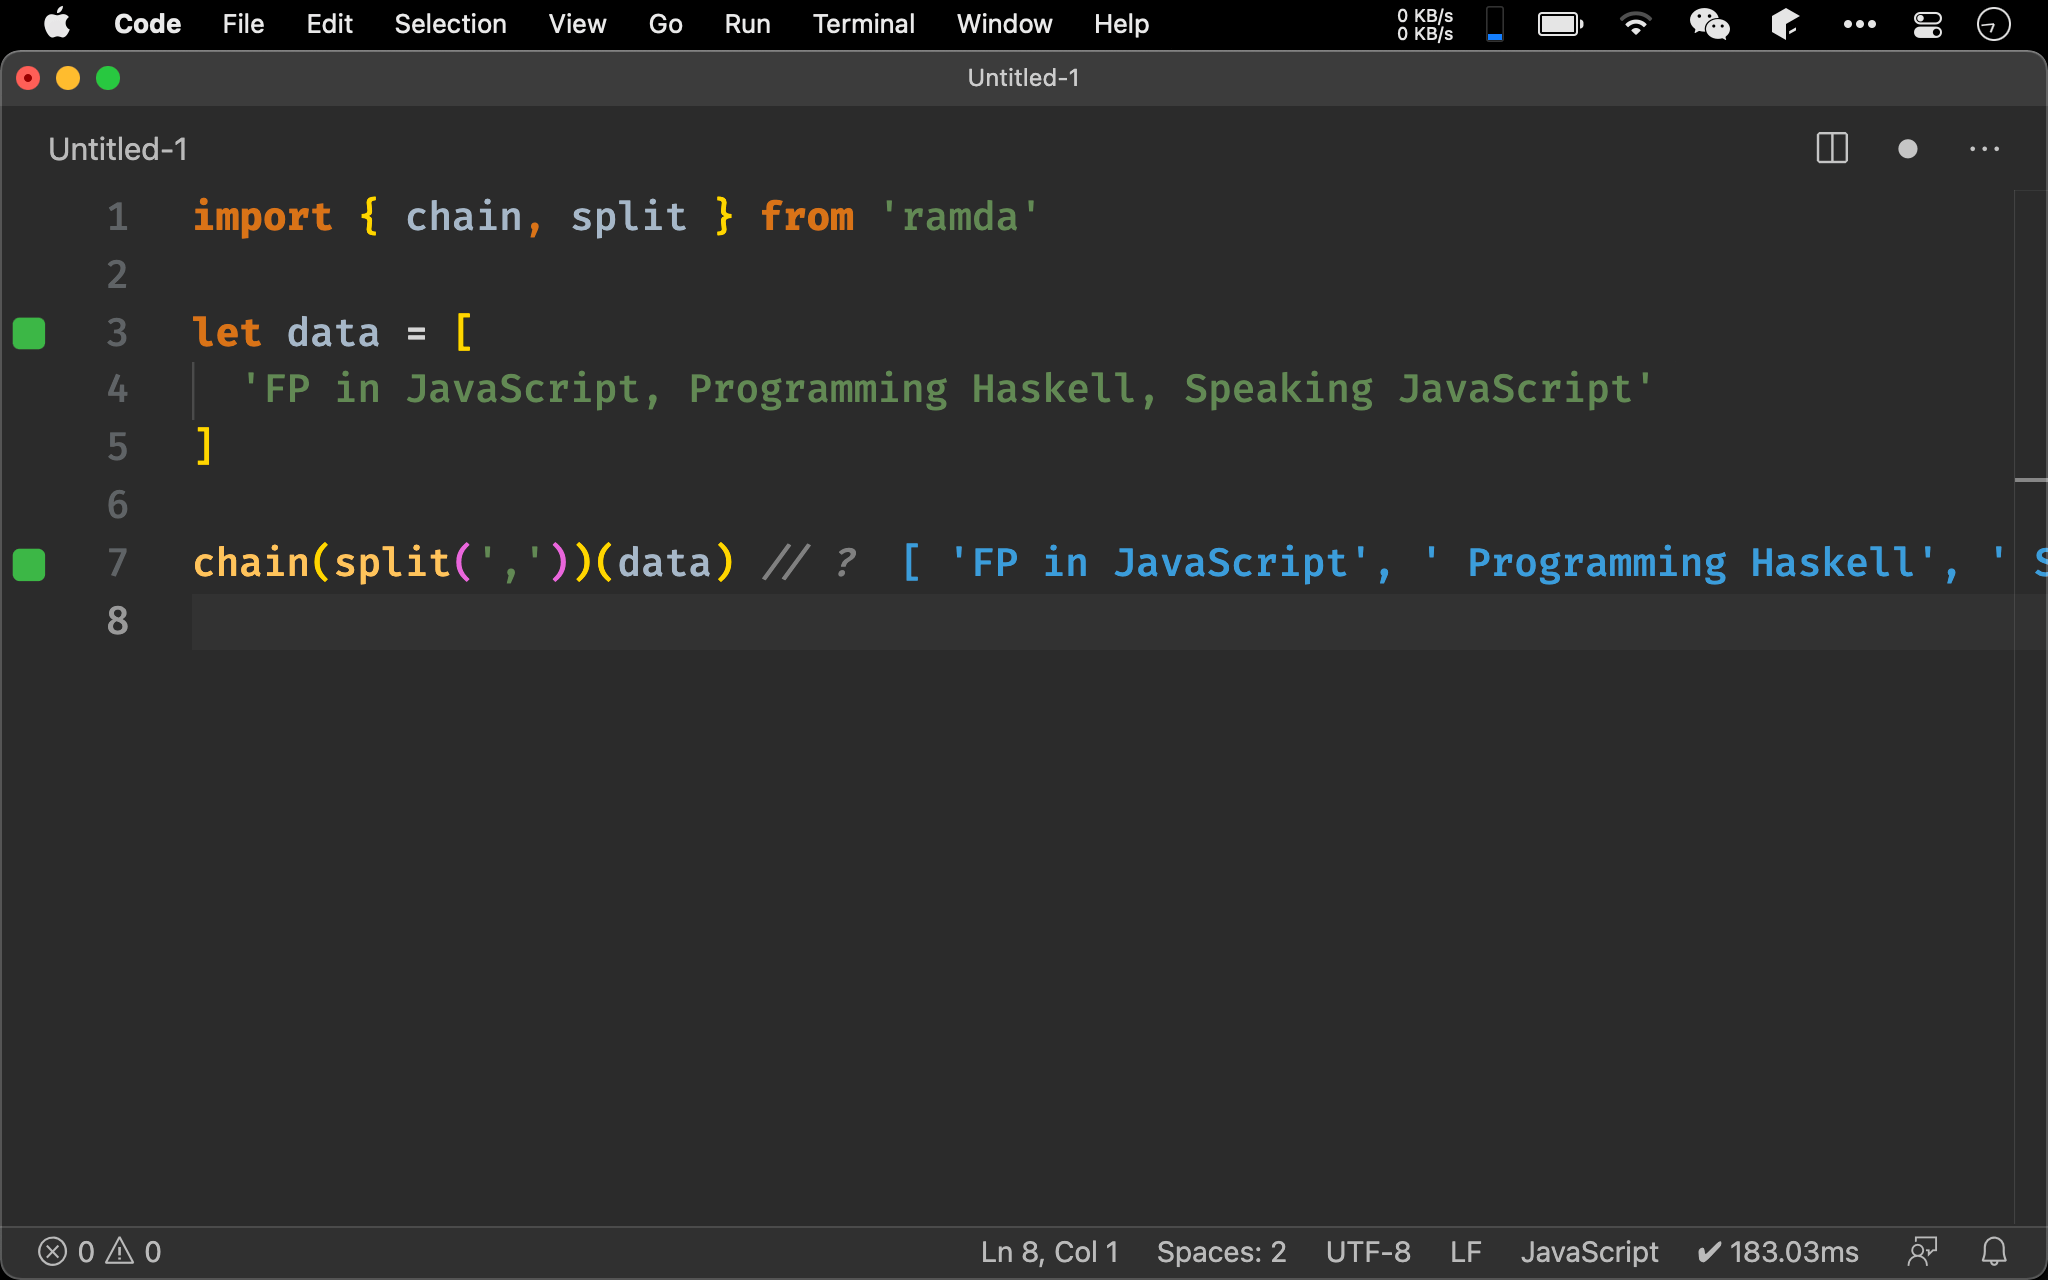Open the File menu
Image resolution: width=2048 pixels, height=1280 pixels.
point(243,23)
